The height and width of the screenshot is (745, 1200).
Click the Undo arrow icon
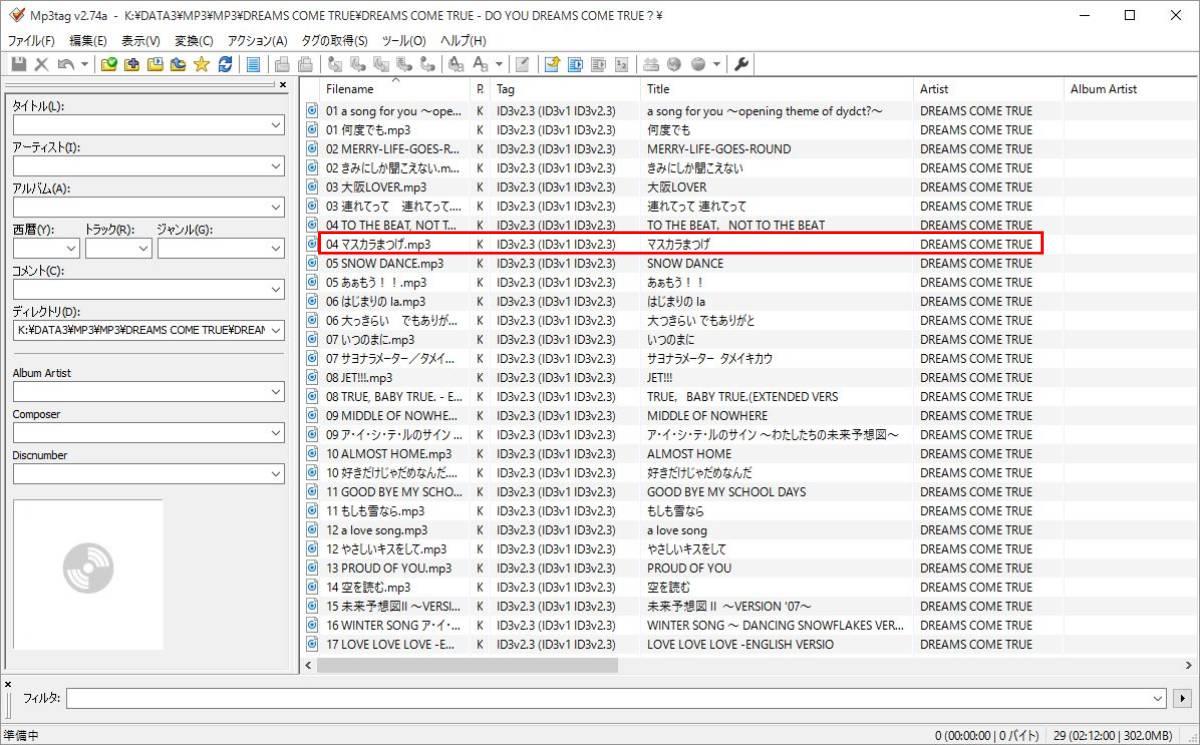(x=65, y=64)
